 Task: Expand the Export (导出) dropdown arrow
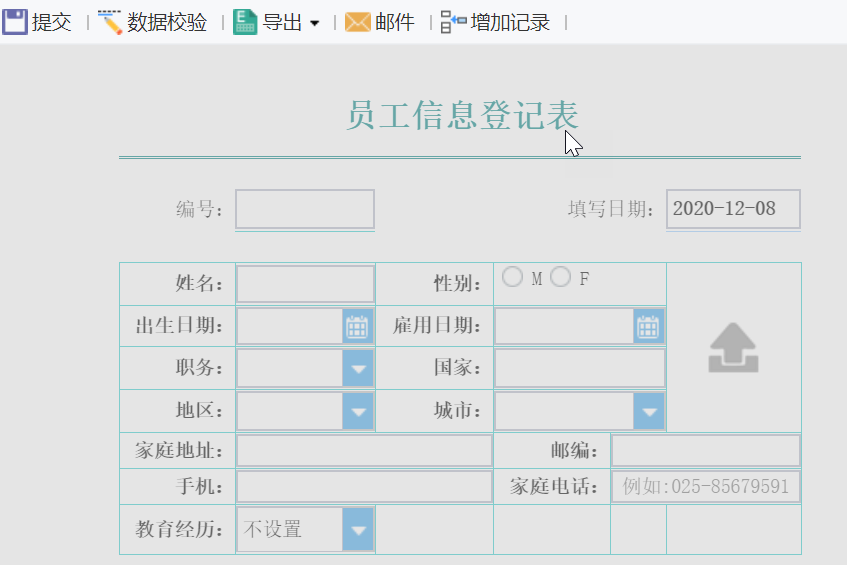314,23
